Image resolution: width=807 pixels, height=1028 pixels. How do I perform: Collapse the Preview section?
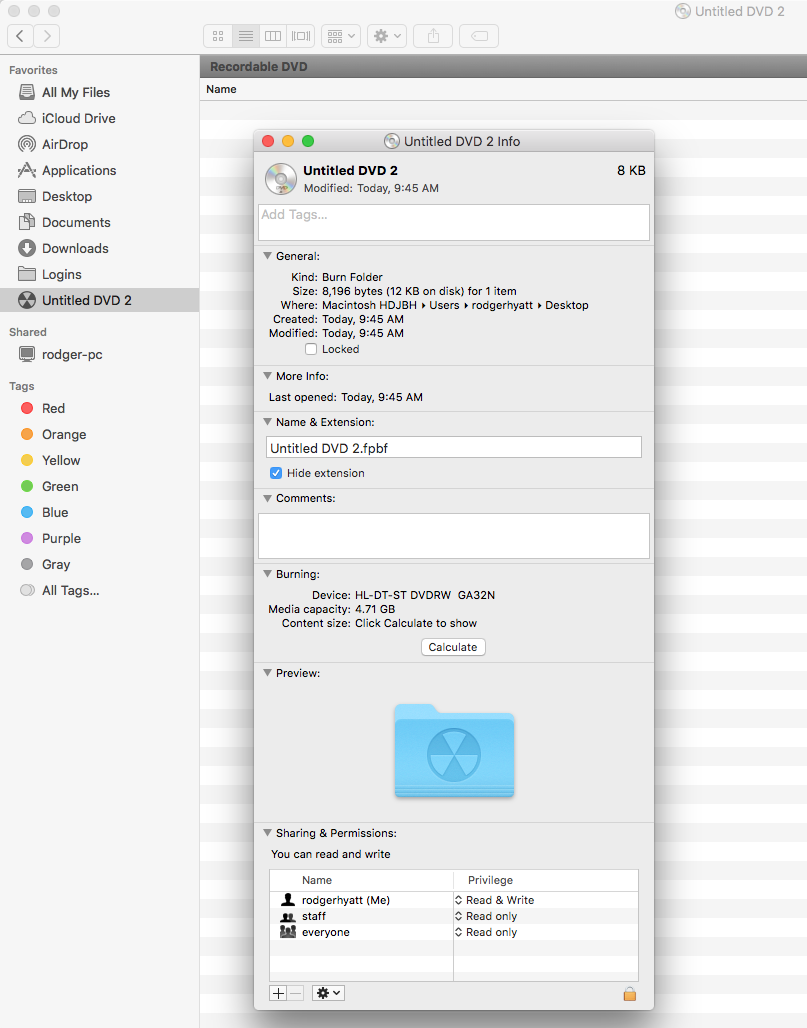[267, 673]
